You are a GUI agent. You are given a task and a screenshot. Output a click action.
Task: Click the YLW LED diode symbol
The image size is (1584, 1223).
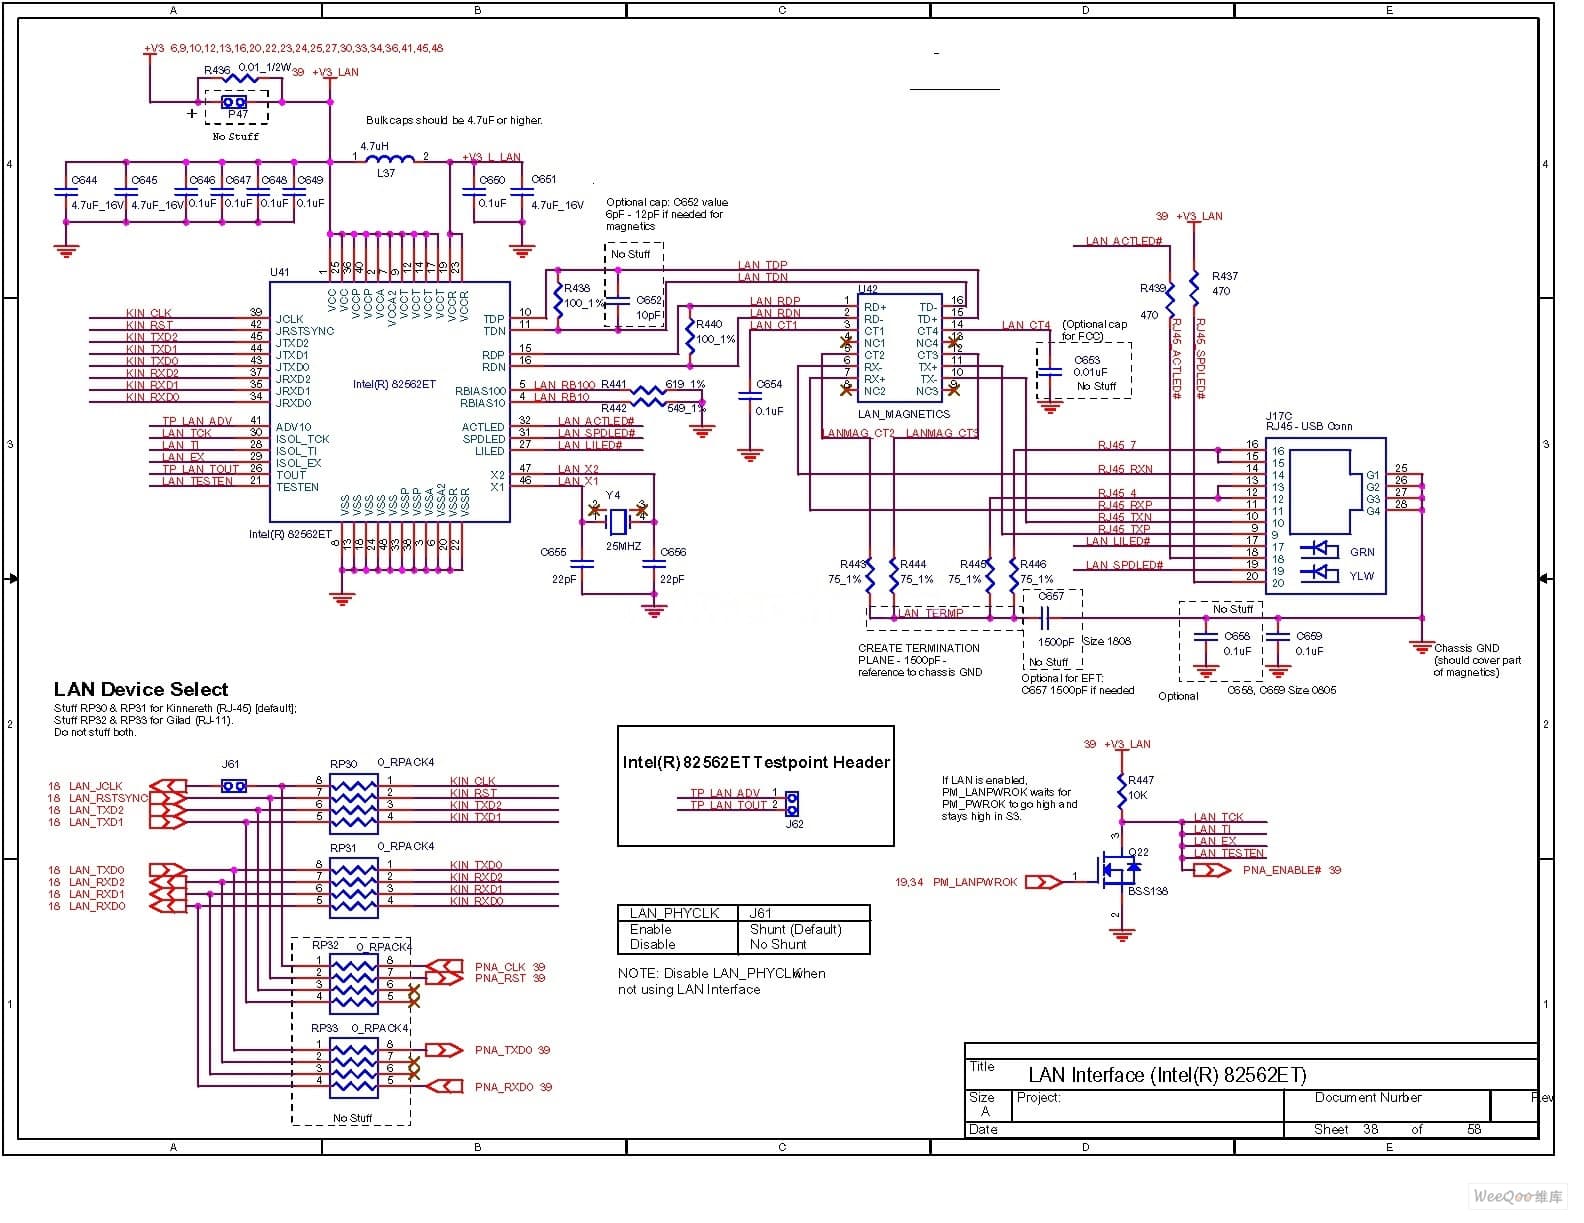tap(1318, 573)
